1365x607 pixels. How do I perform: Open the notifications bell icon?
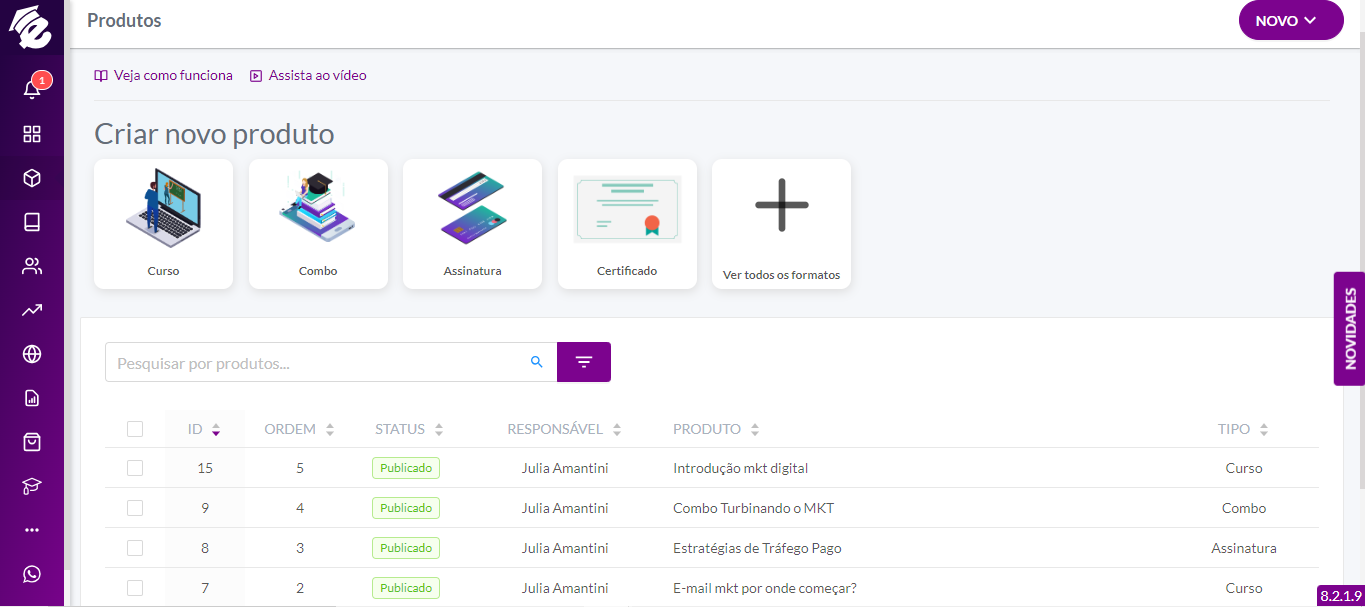pyautogui.click(x=32, y=90)
